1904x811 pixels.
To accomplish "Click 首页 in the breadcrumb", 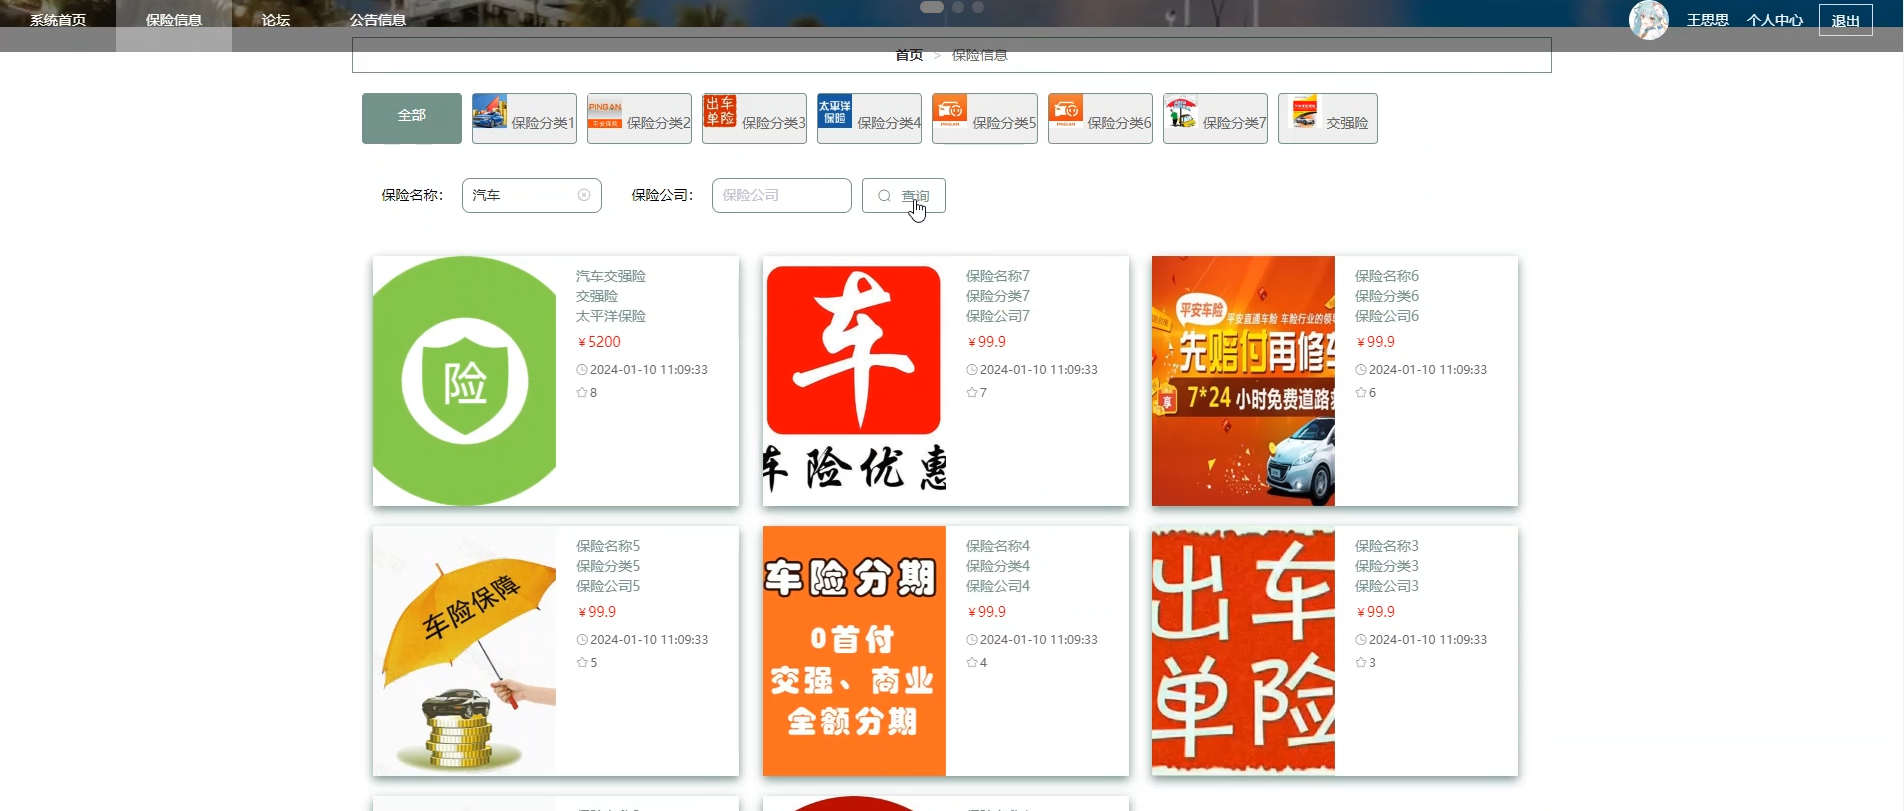I will click(x=909, y=55).
